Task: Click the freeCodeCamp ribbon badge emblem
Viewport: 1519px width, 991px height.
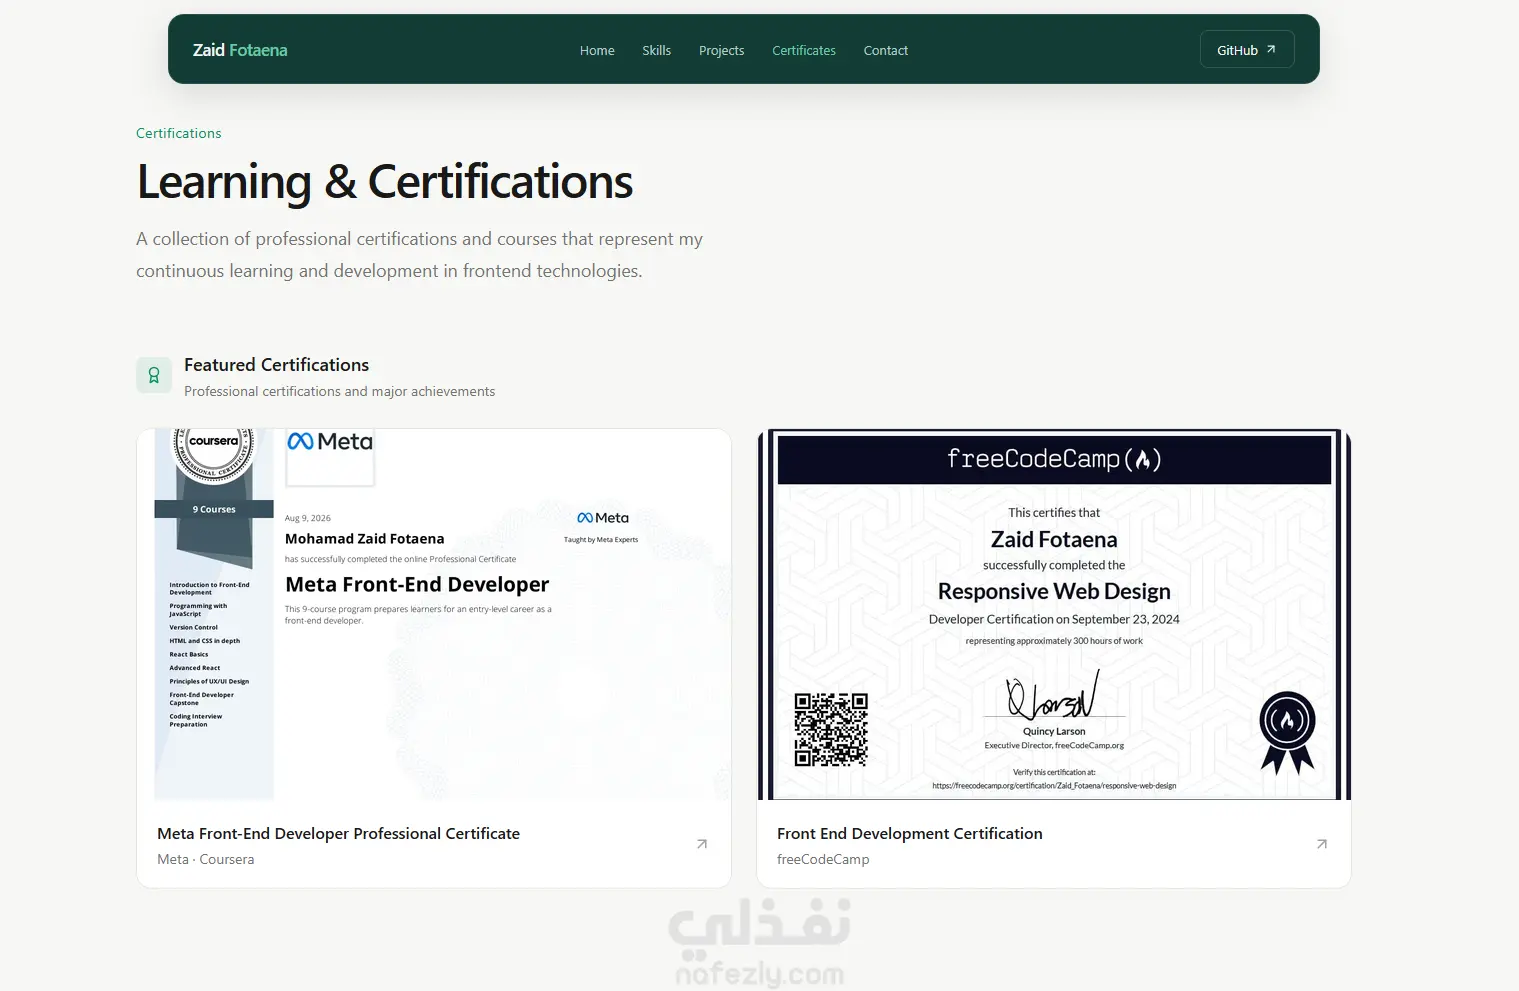Action: coord(1287,732)
